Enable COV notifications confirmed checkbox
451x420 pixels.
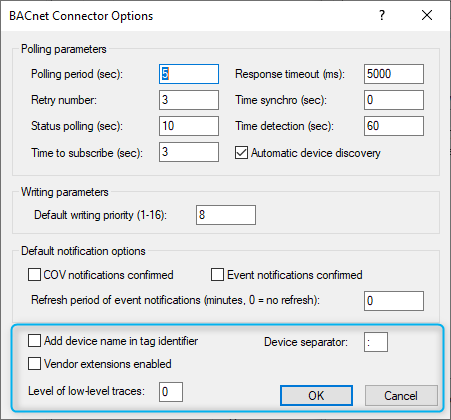coord(34,275)
